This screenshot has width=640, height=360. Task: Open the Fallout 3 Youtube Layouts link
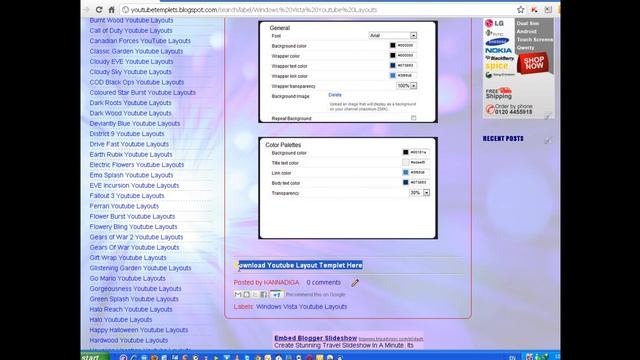[127, 196]
